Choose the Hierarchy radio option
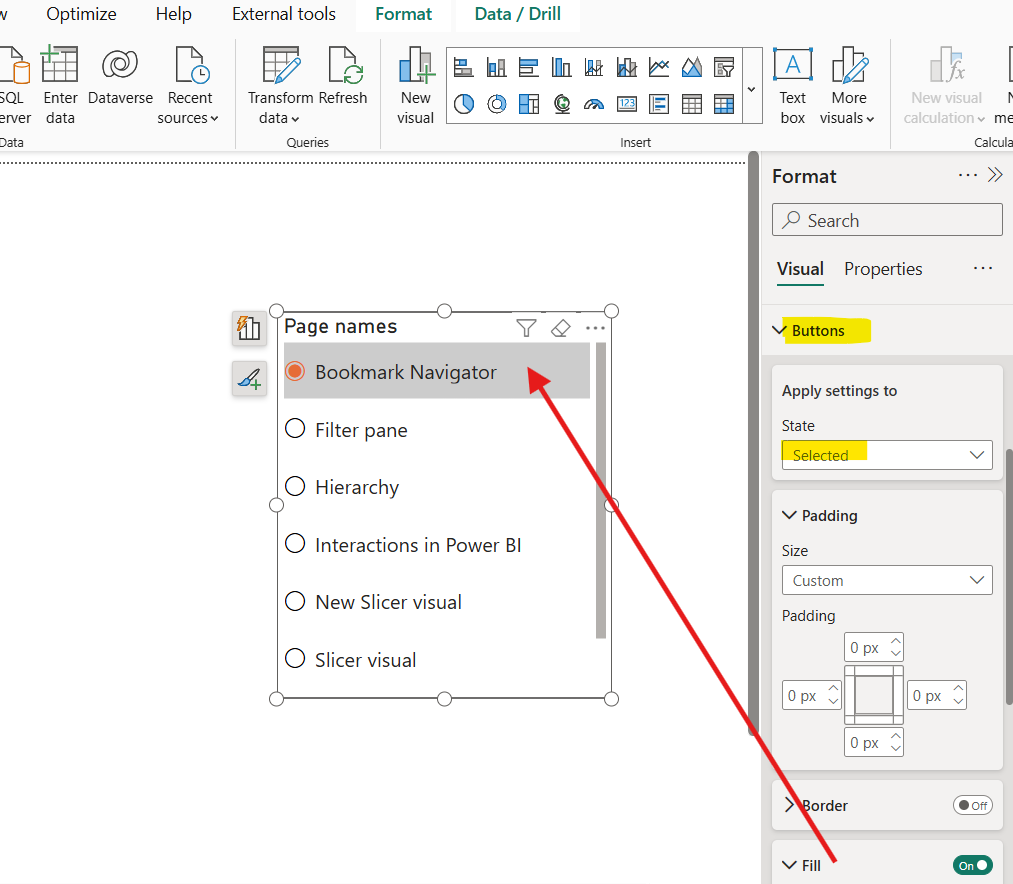The image size is (1013, 884). click(295, 486)
